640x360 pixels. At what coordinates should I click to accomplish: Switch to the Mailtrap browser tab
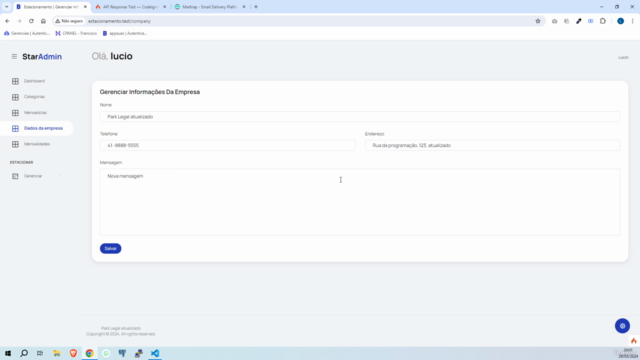pyautogui.click(x=210, y=7)
